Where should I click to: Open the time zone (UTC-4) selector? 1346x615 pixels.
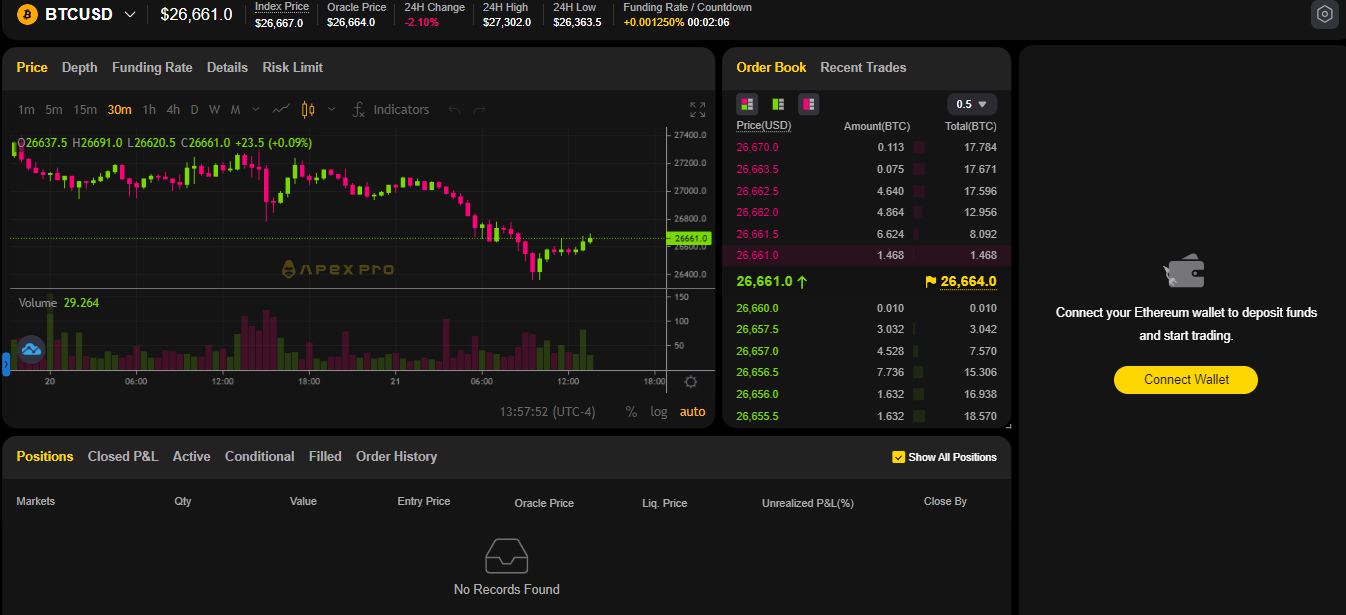tap(547, 411)
